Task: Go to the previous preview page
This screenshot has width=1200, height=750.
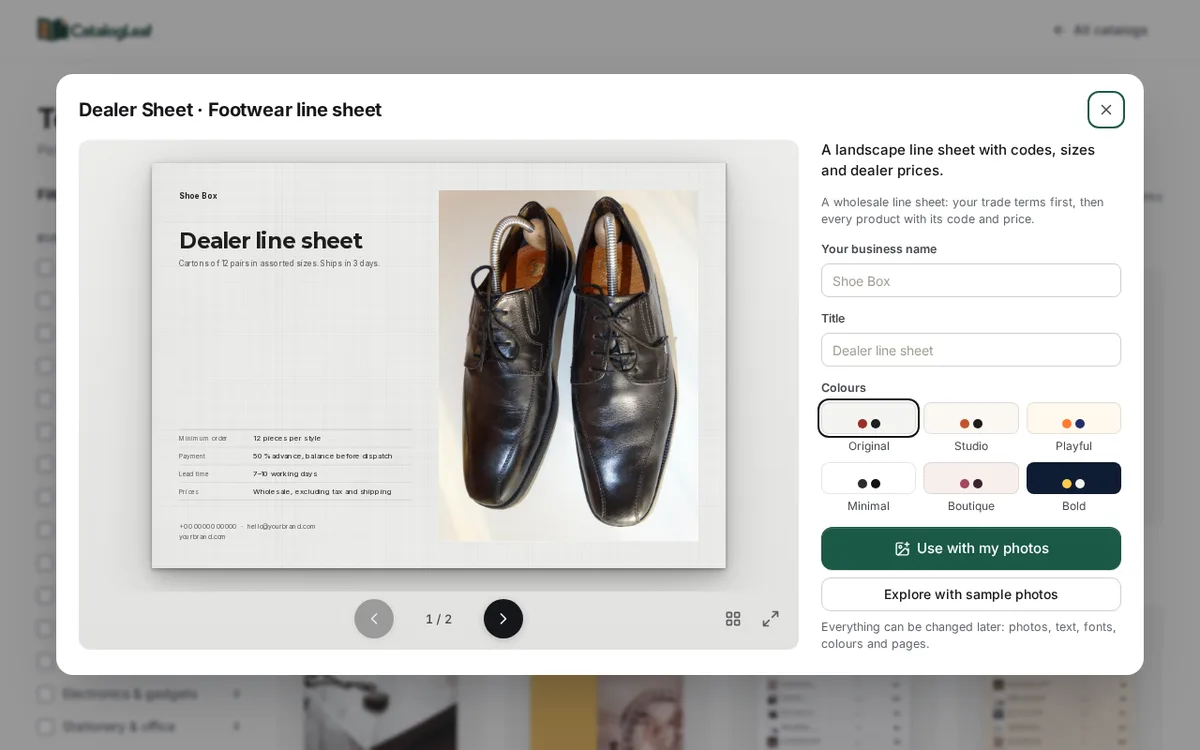Action: coord(374,619)
